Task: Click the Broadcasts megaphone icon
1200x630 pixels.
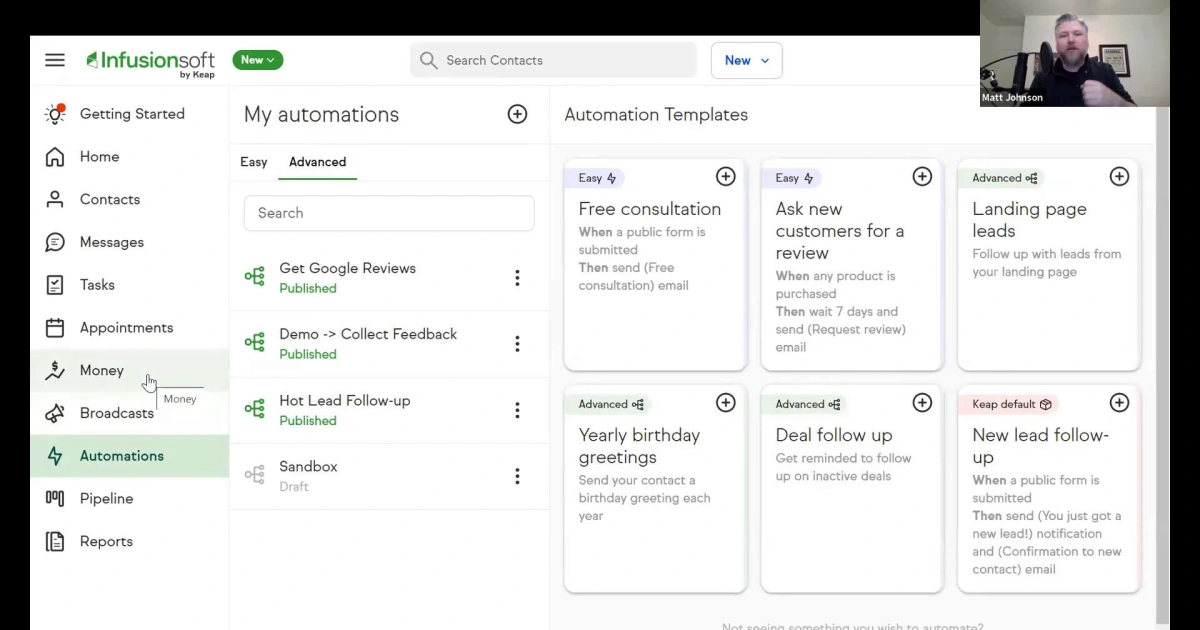Action: tap(55, 413)
